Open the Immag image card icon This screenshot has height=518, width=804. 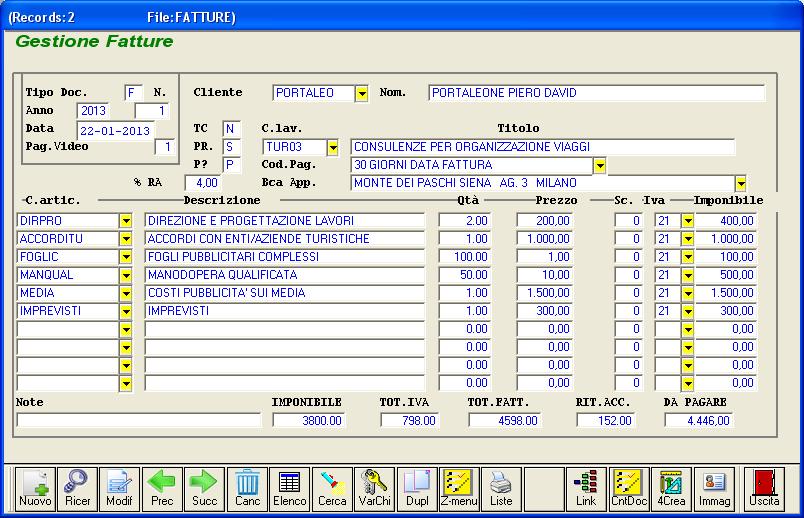pos(714,489)
